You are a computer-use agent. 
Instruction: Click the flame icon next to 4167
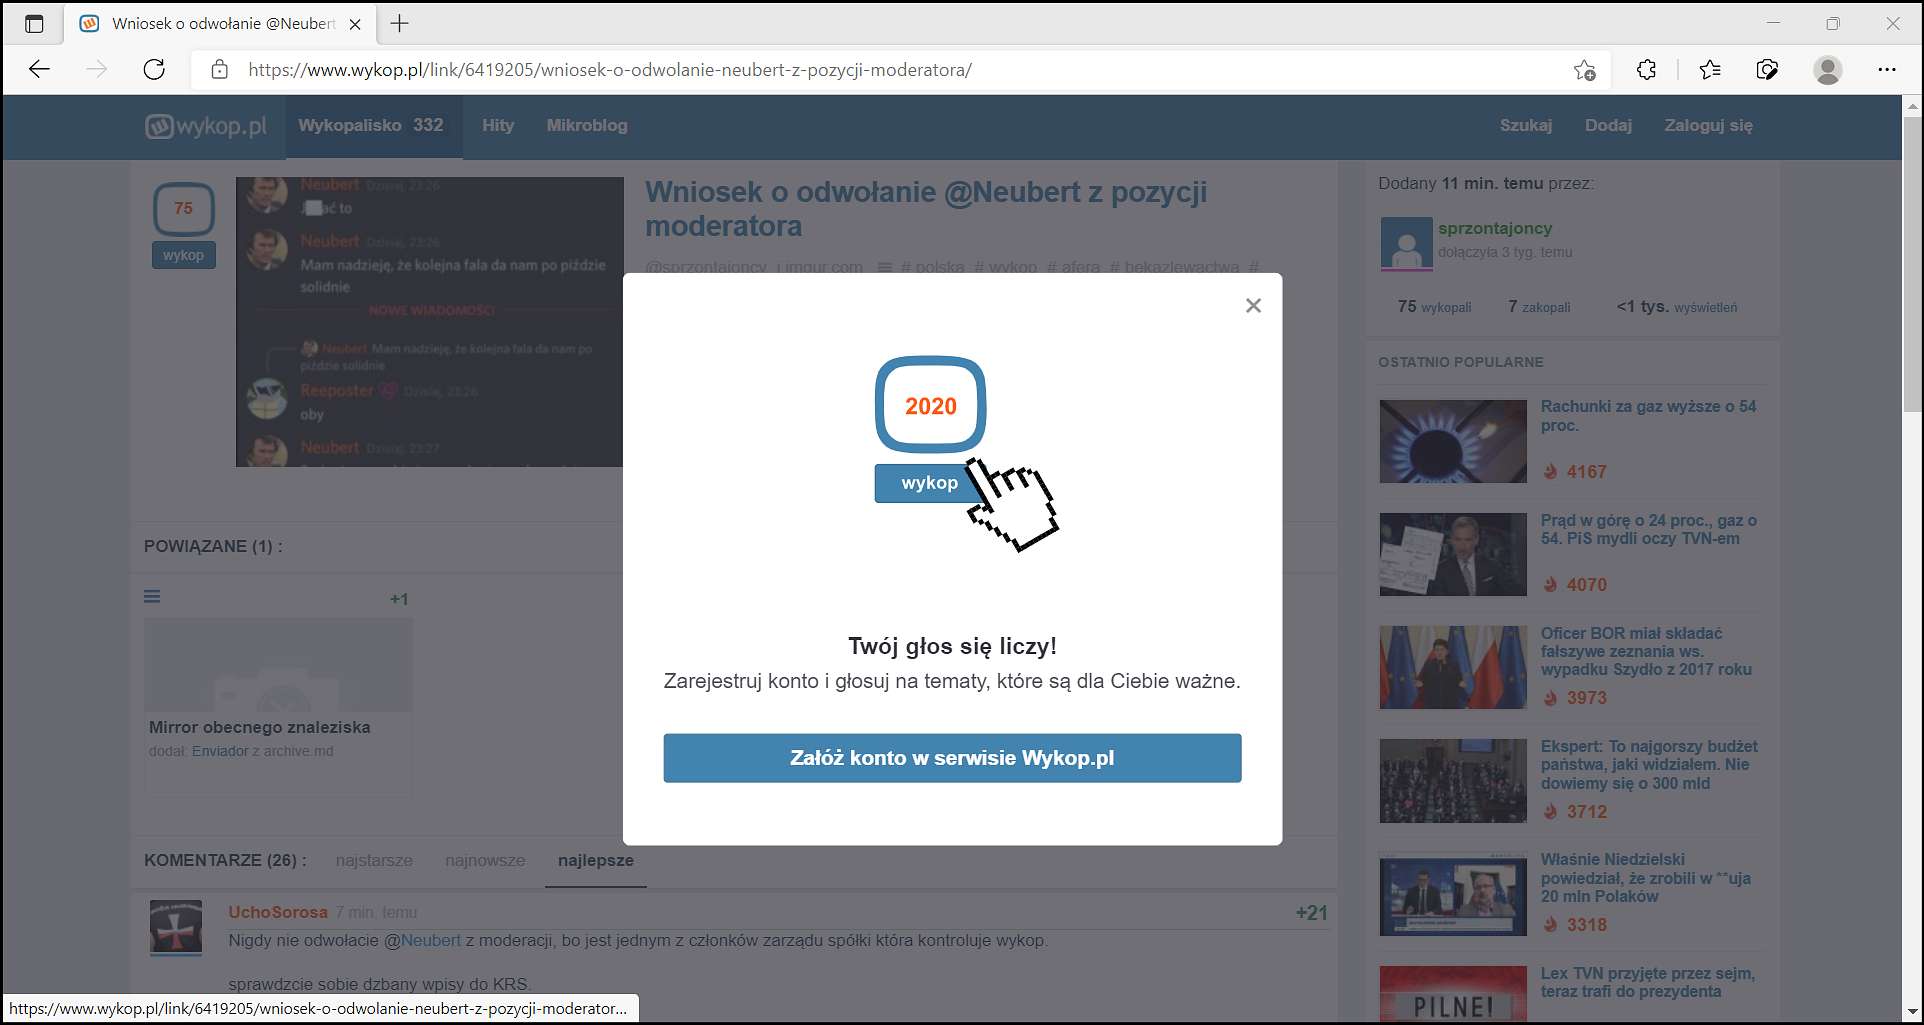pyautogui.click(x=1550, y=471)
